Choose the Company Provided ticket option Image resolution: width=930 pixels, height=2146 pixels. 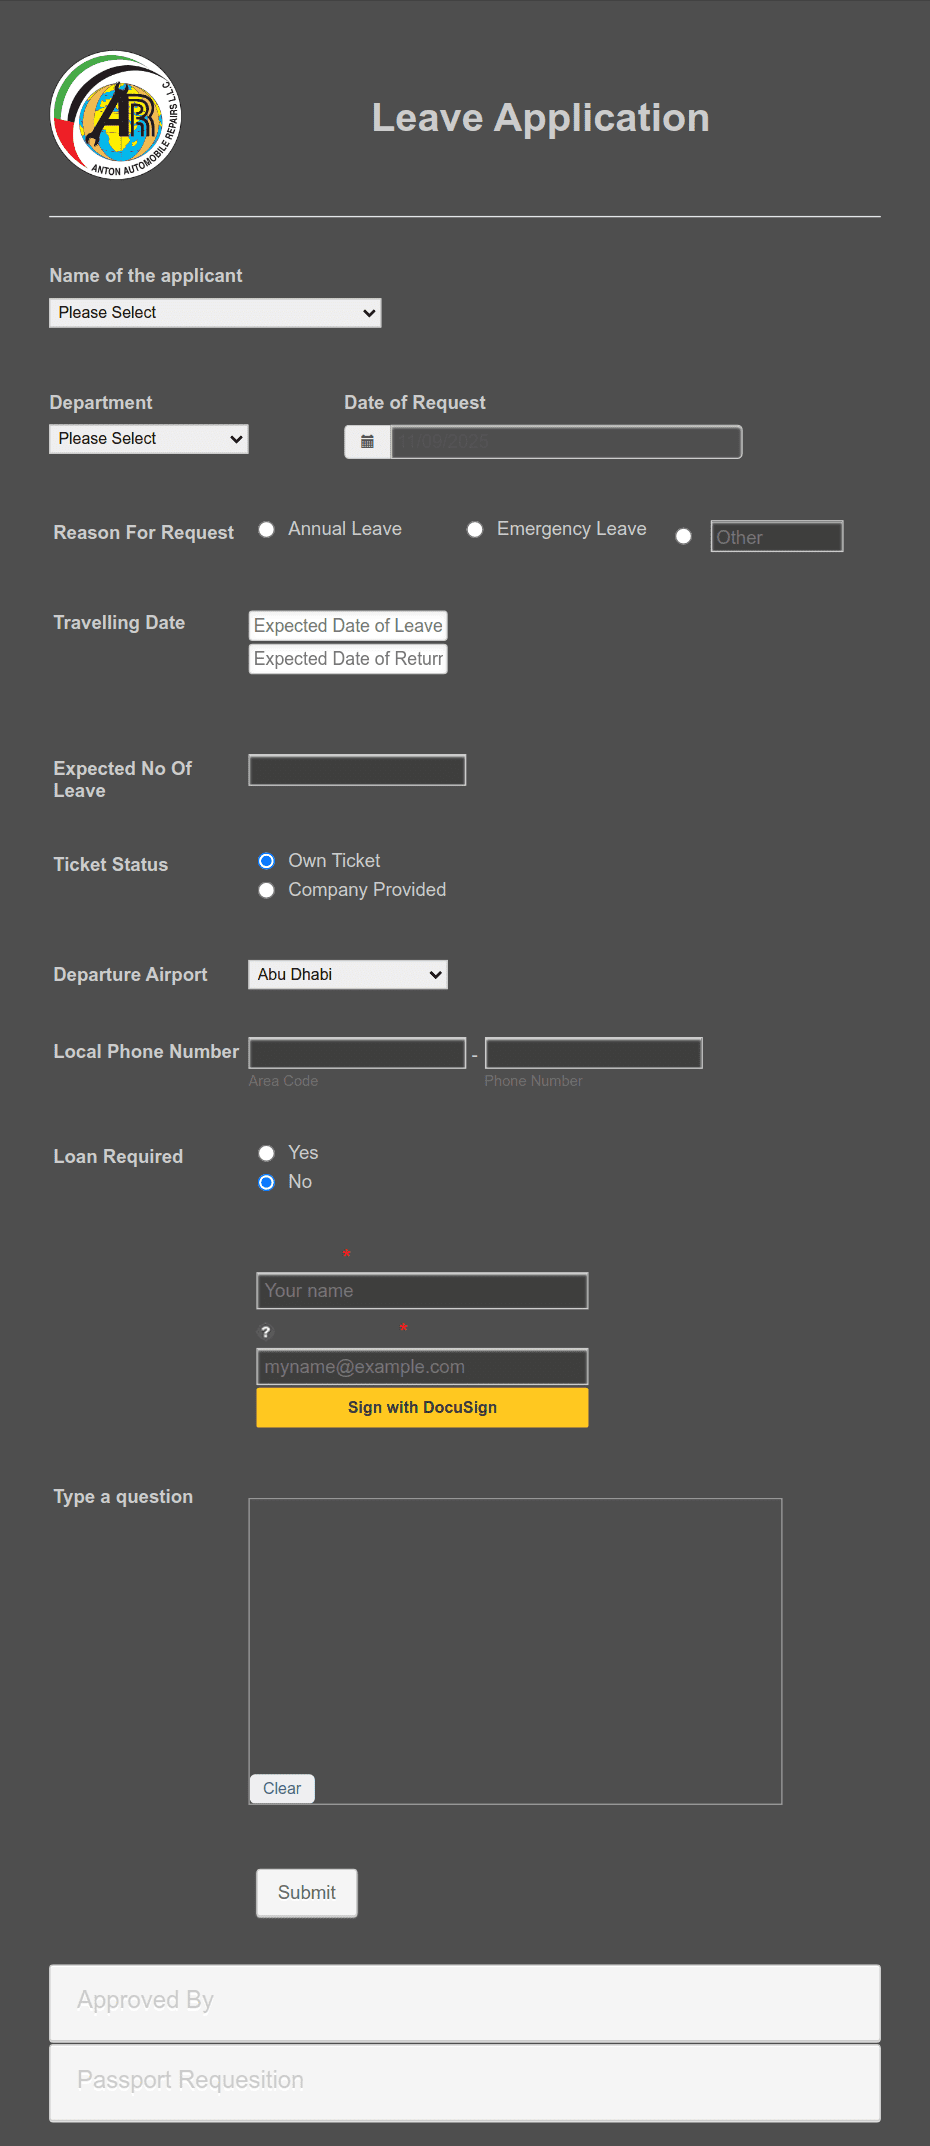(x=266, y=890)
